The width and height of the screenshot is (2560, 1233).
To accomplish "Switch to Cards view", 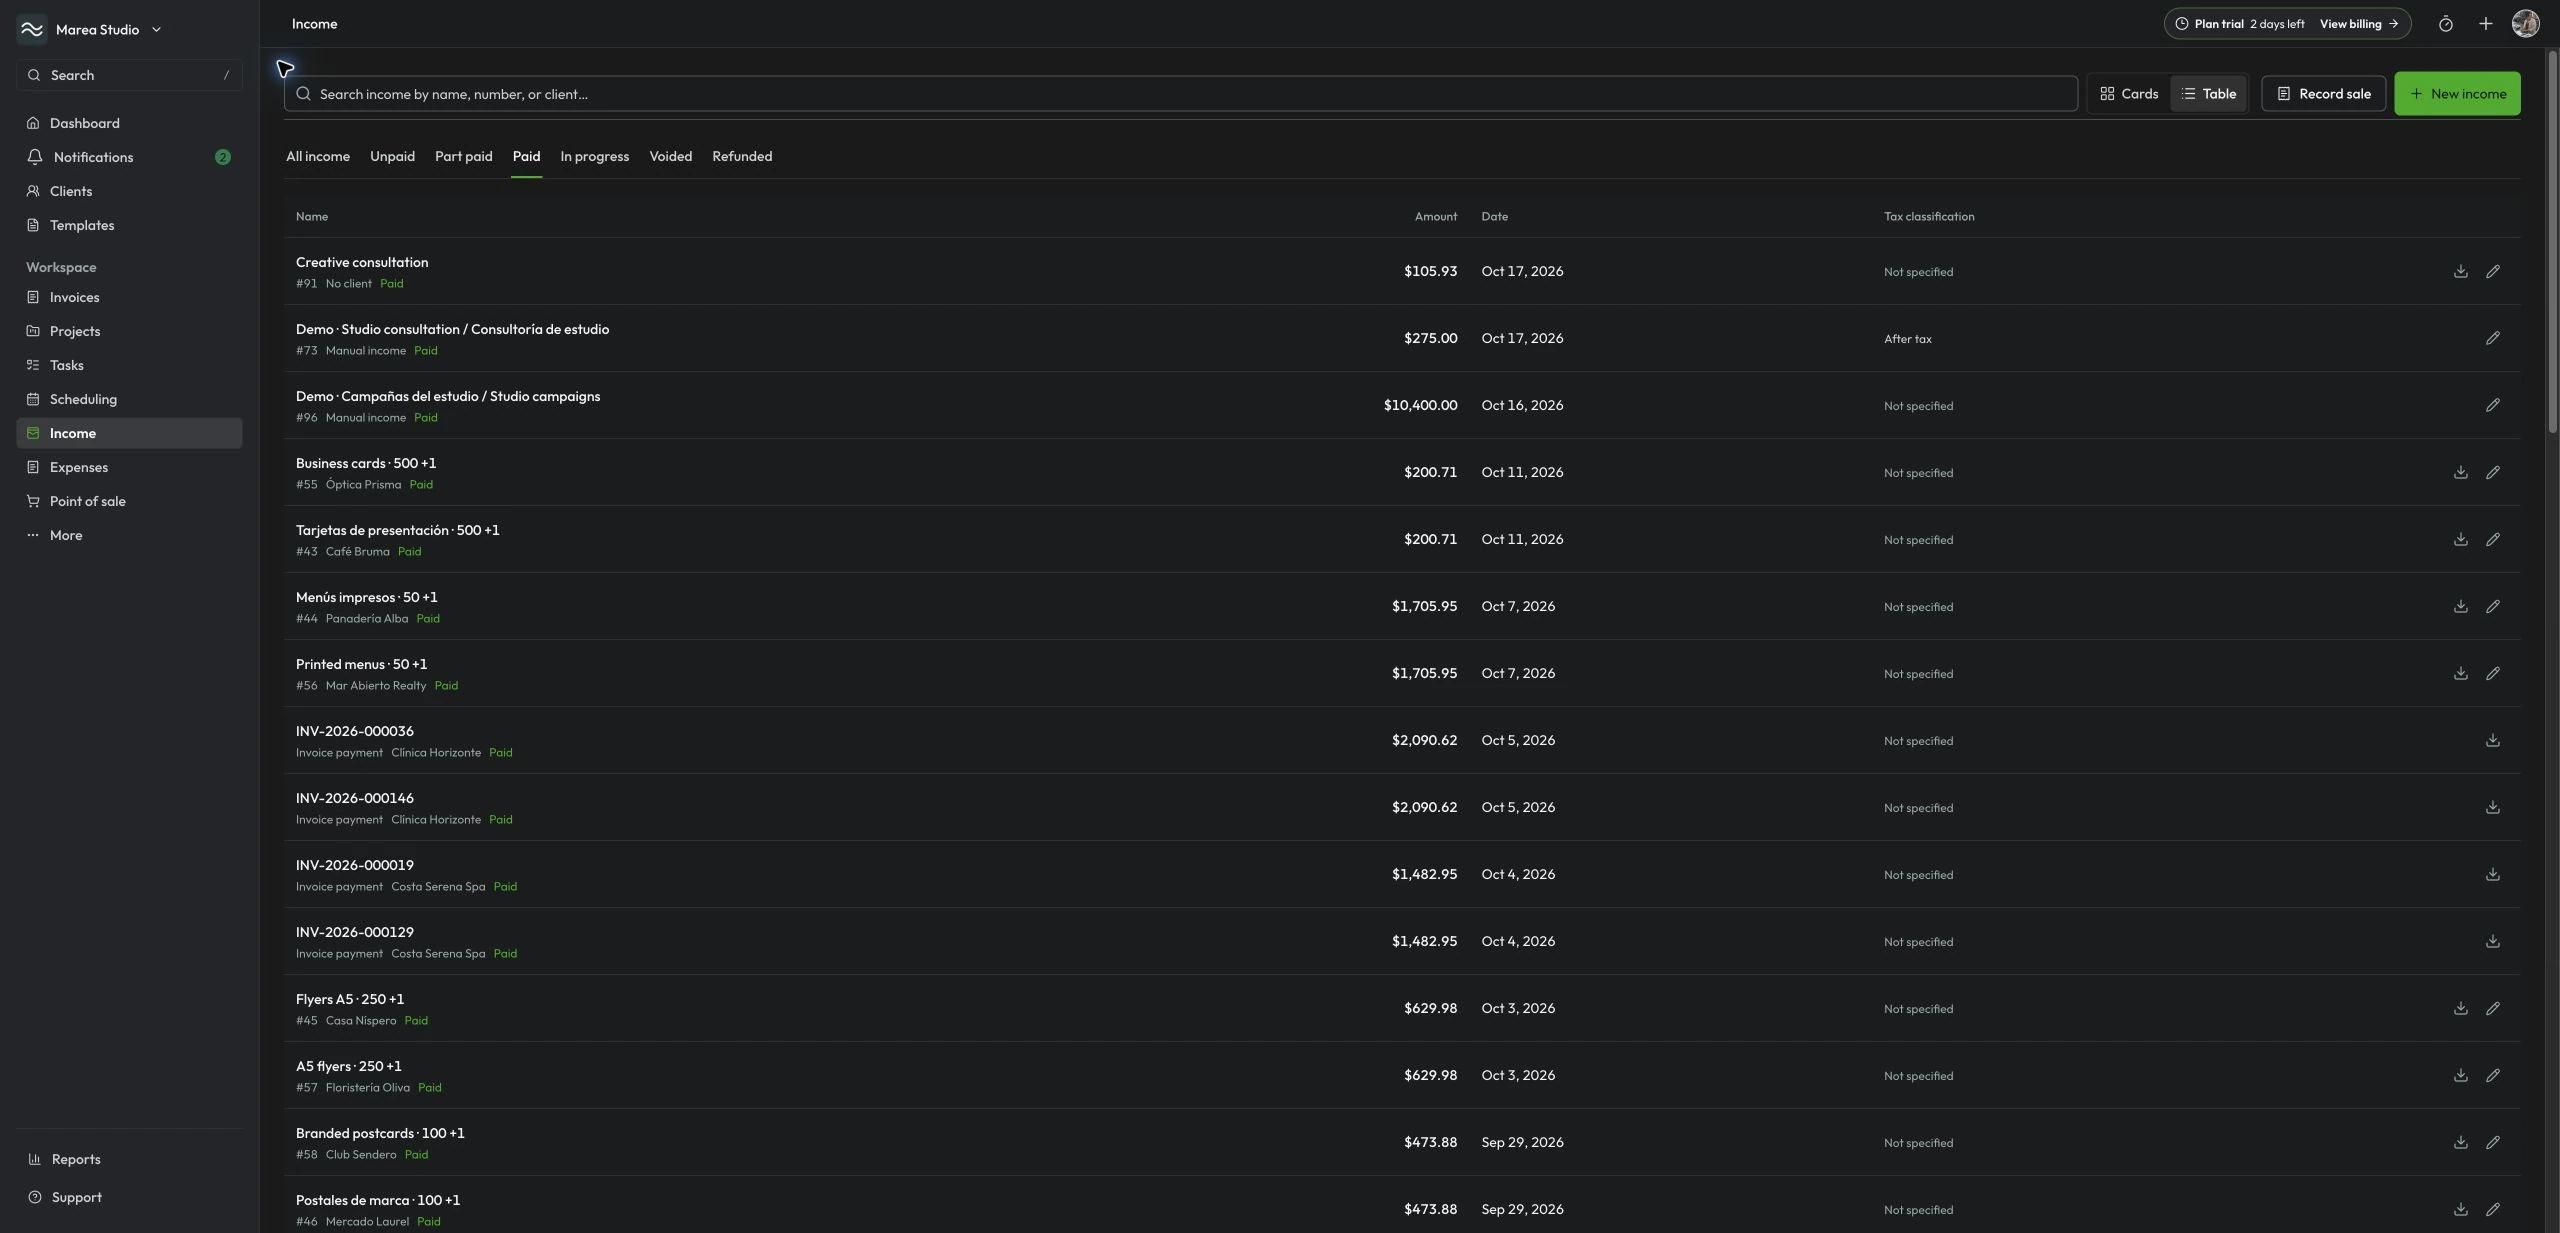I will [2129, 94].
